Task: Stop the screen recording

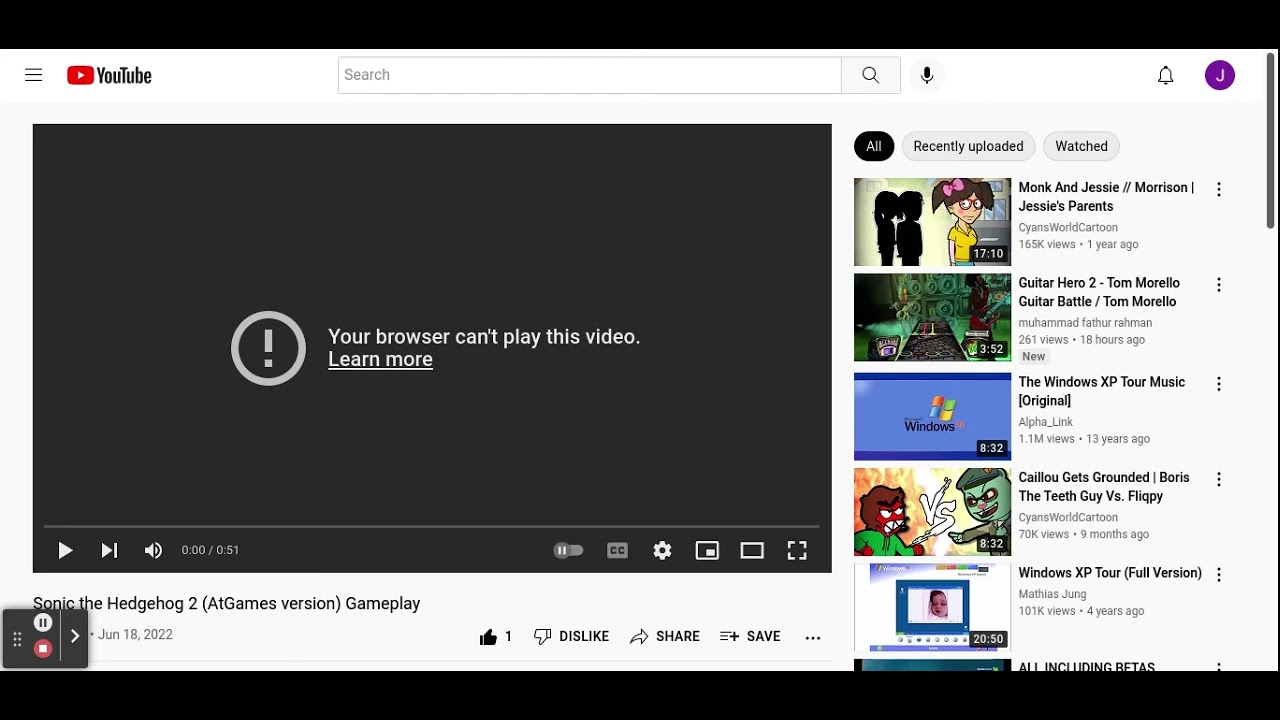Action: 43,649
